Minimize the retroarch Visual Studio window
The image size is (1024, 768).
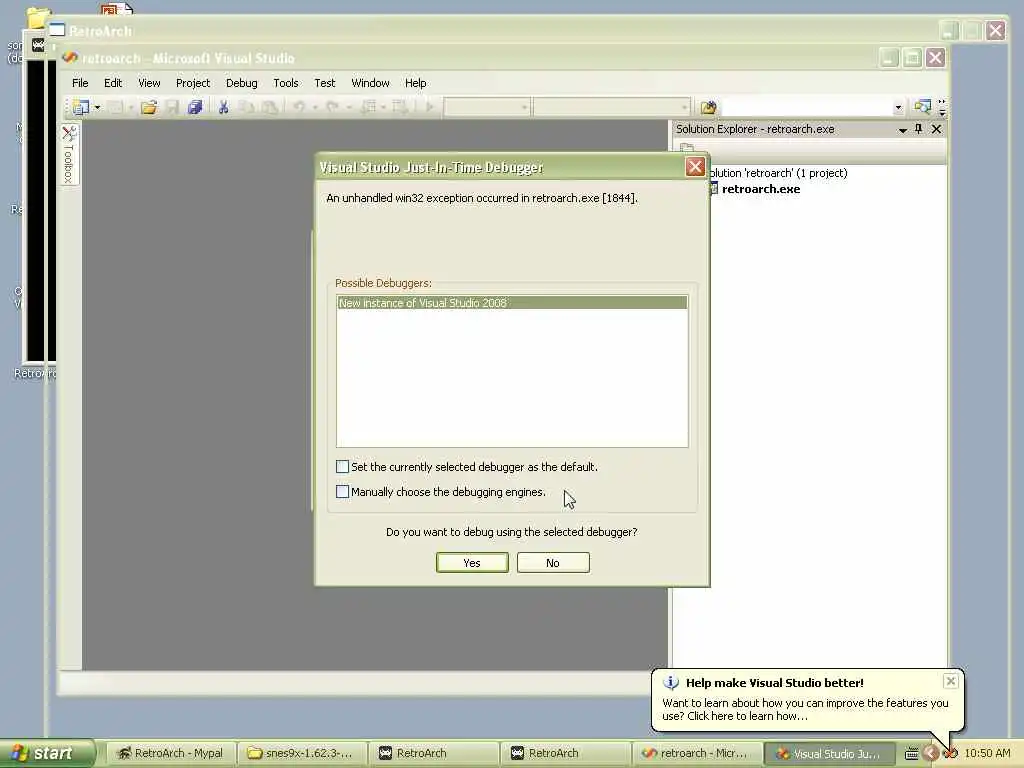[x=889, y=57]
